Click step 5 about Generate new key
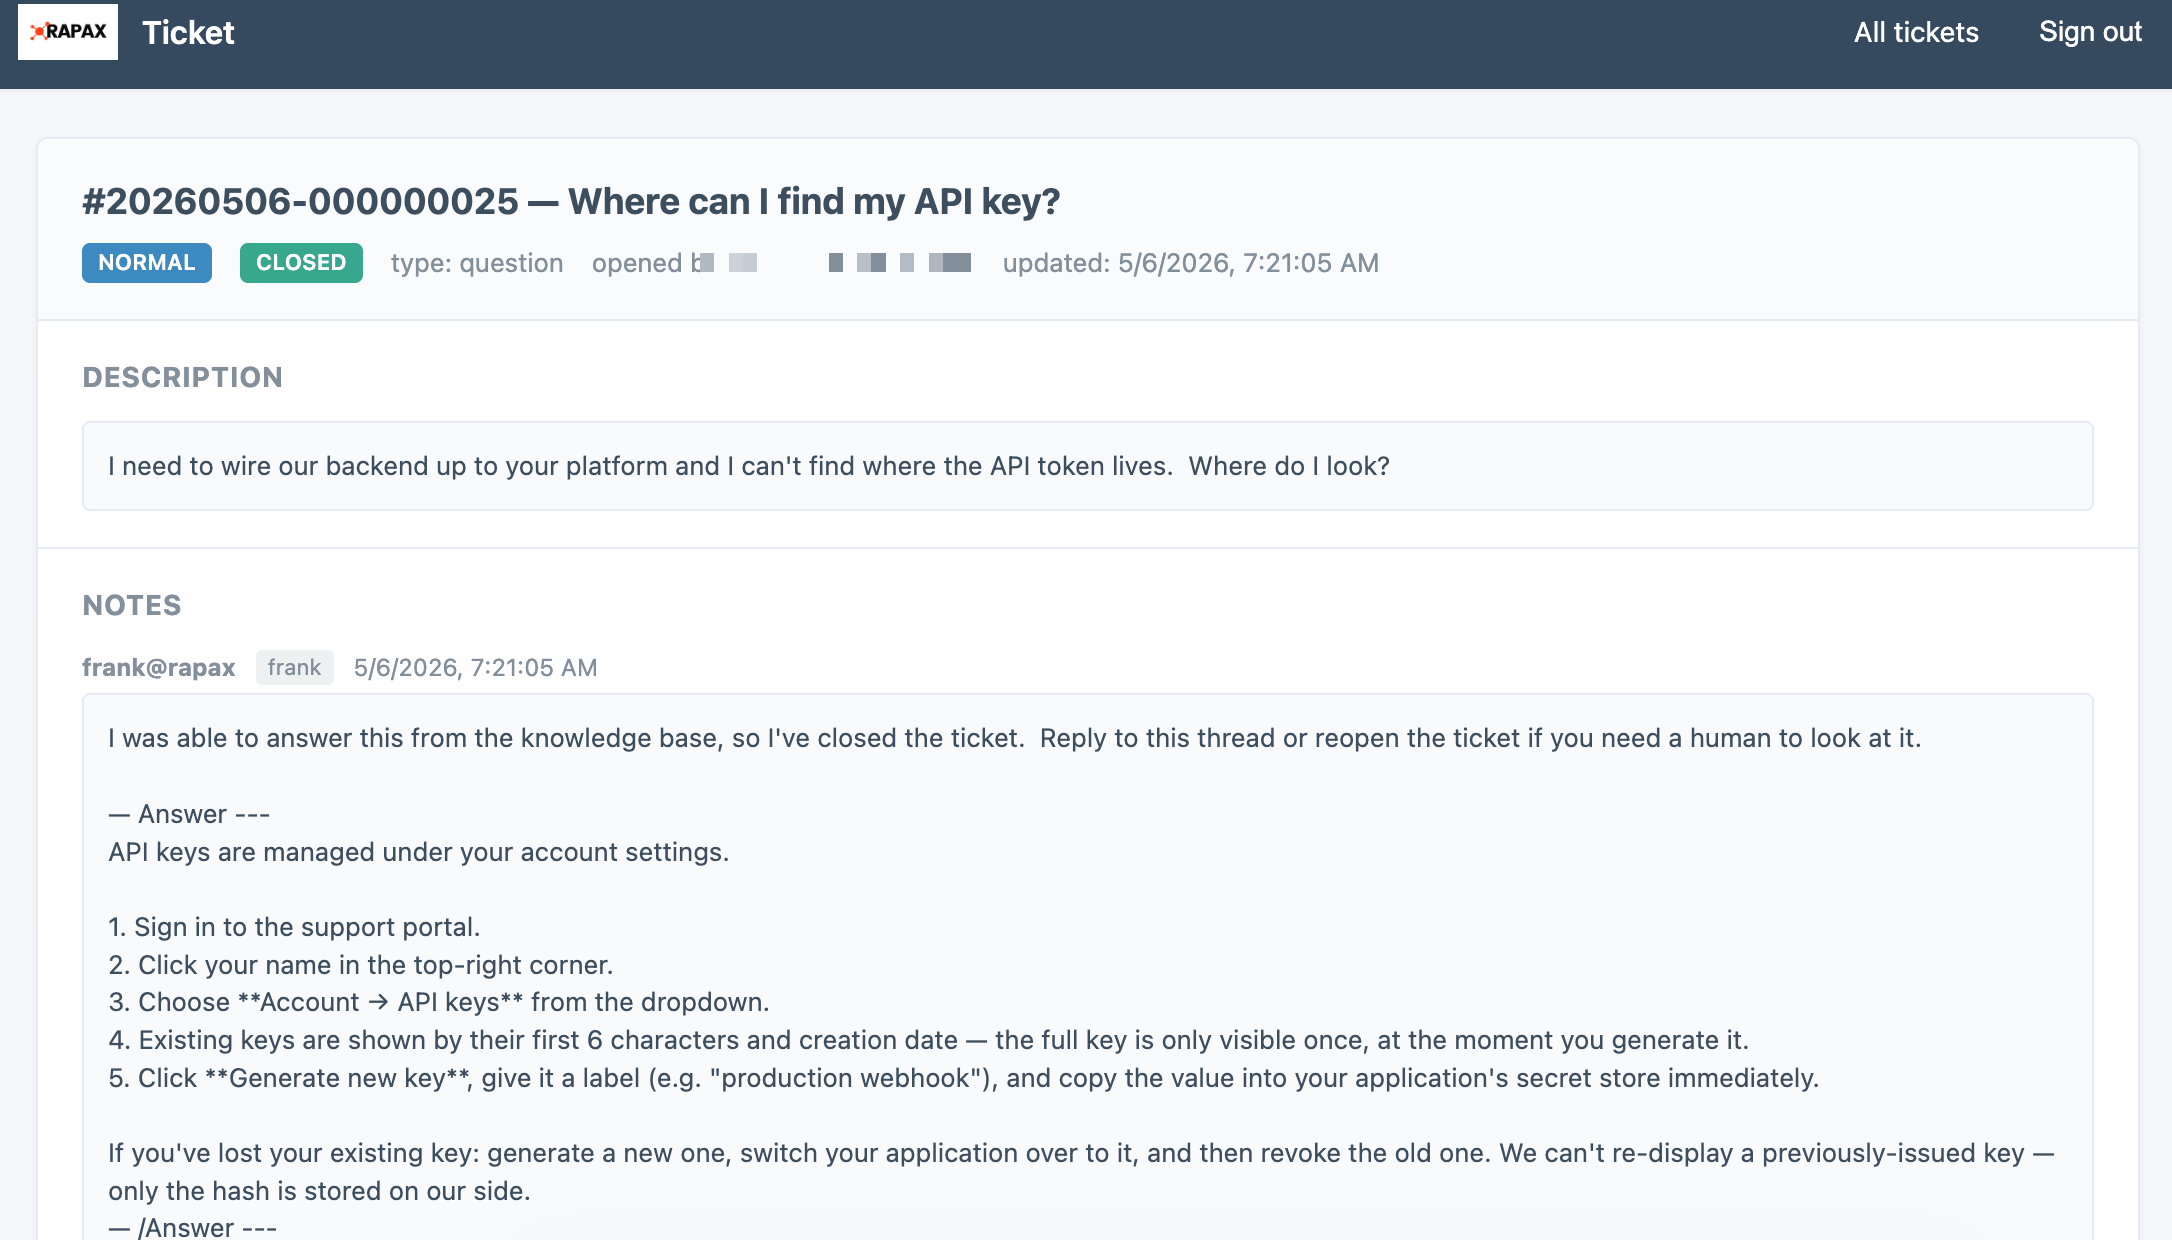The height and width of the screenshot is (1240, 2172). (x=964, y=1078)
